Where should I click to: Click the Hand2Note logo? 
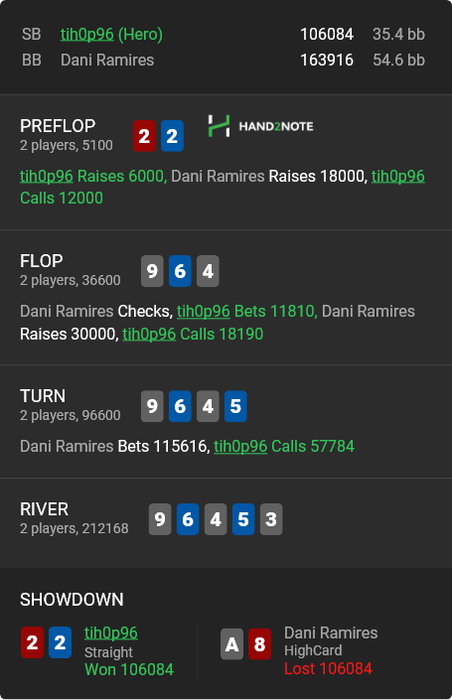coord(261,126)
